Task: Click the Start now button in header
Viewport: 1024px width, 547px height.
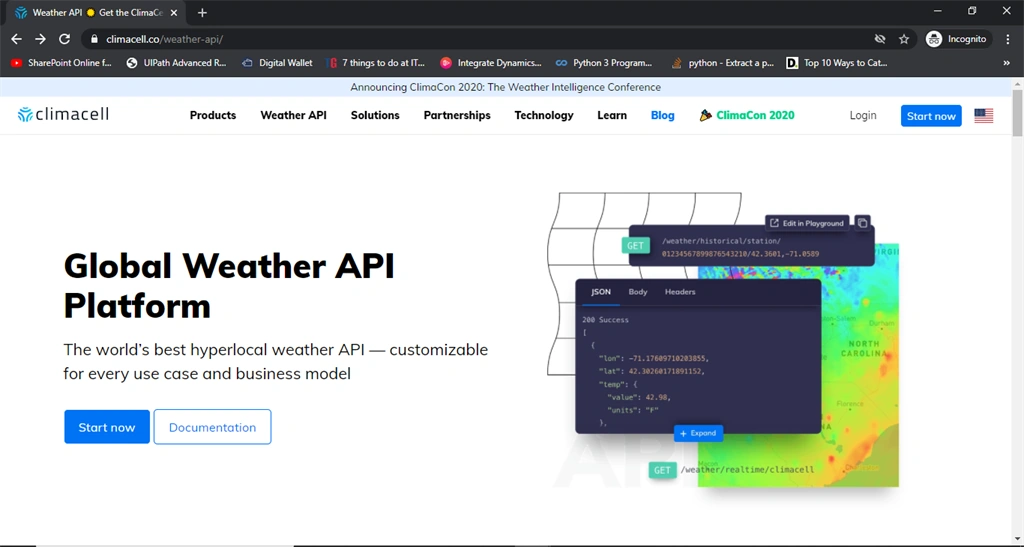Action: [931, 116]
